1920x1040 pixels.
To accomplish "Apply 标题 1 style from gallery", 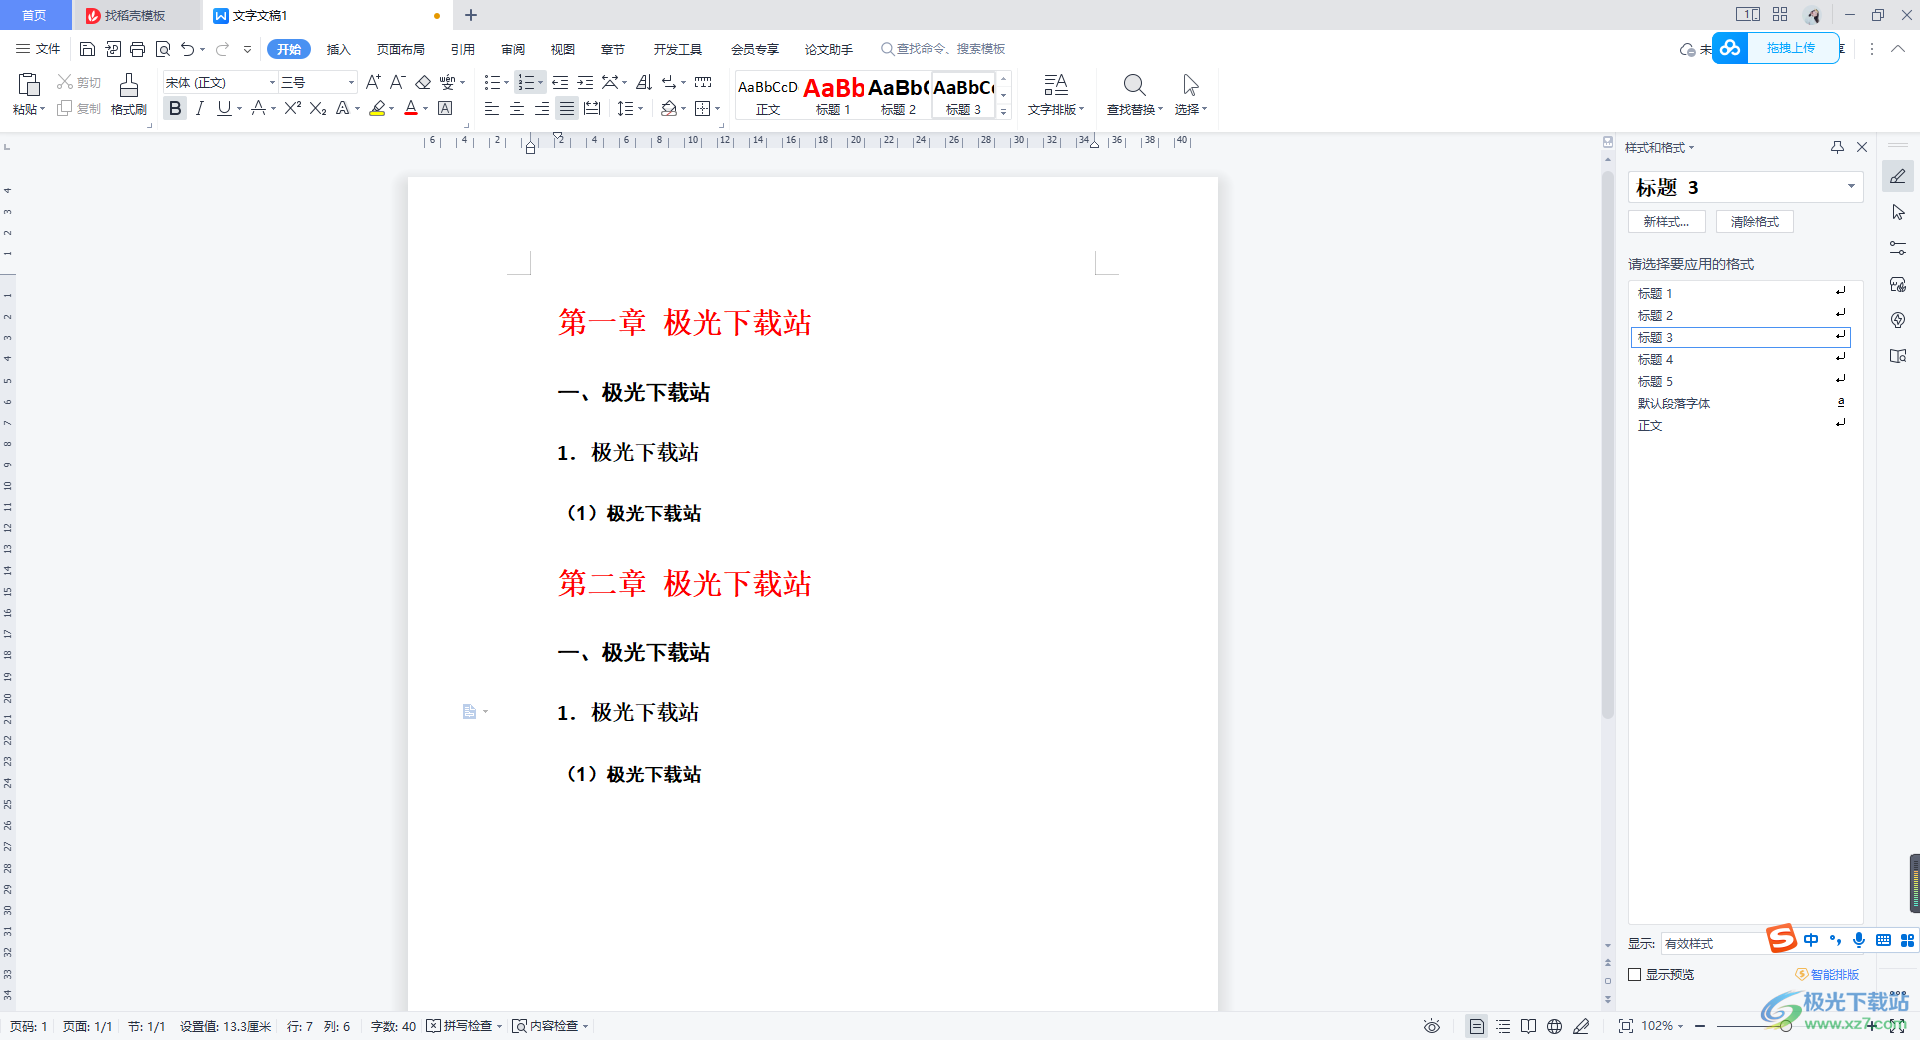I will tap(833, 95).
